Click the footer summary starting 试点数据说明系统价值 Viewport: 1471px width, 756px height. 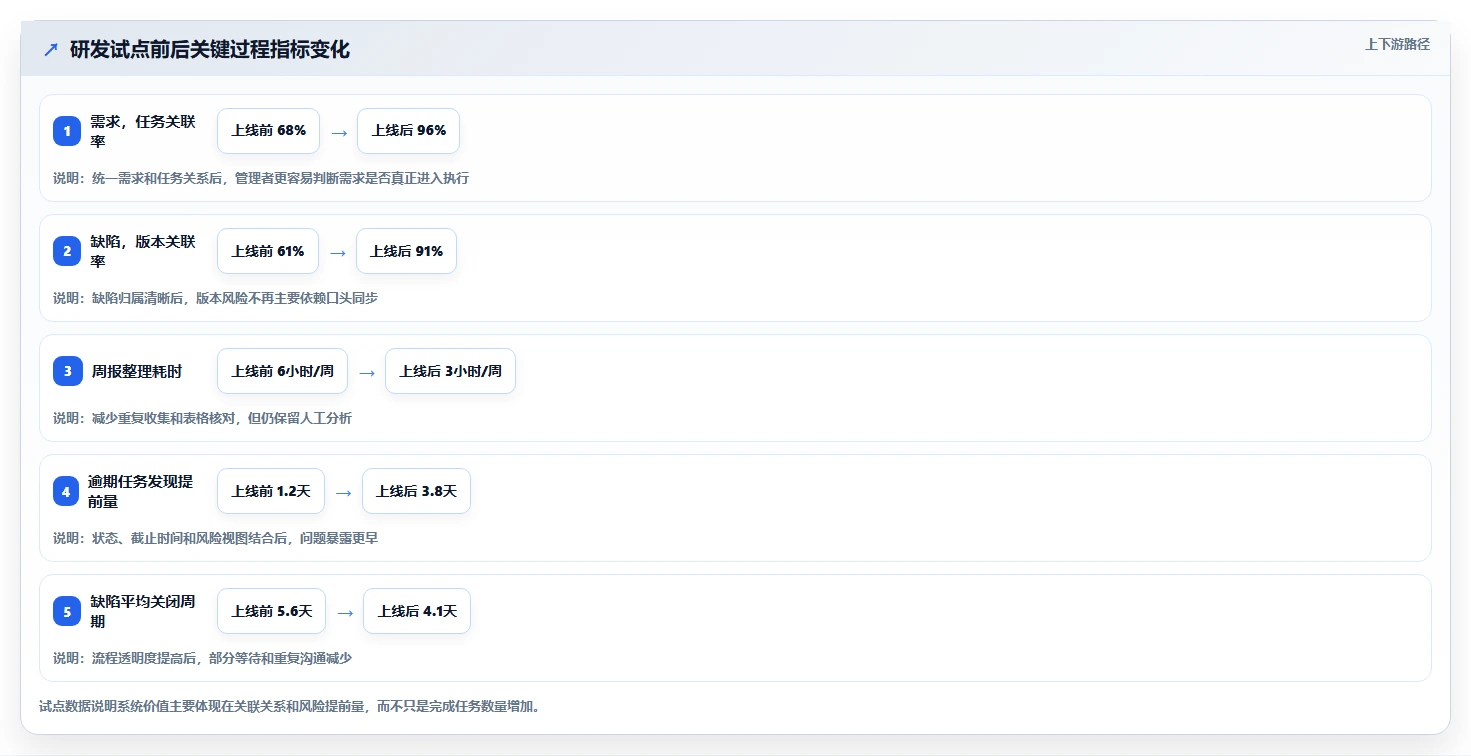point(290,706)
